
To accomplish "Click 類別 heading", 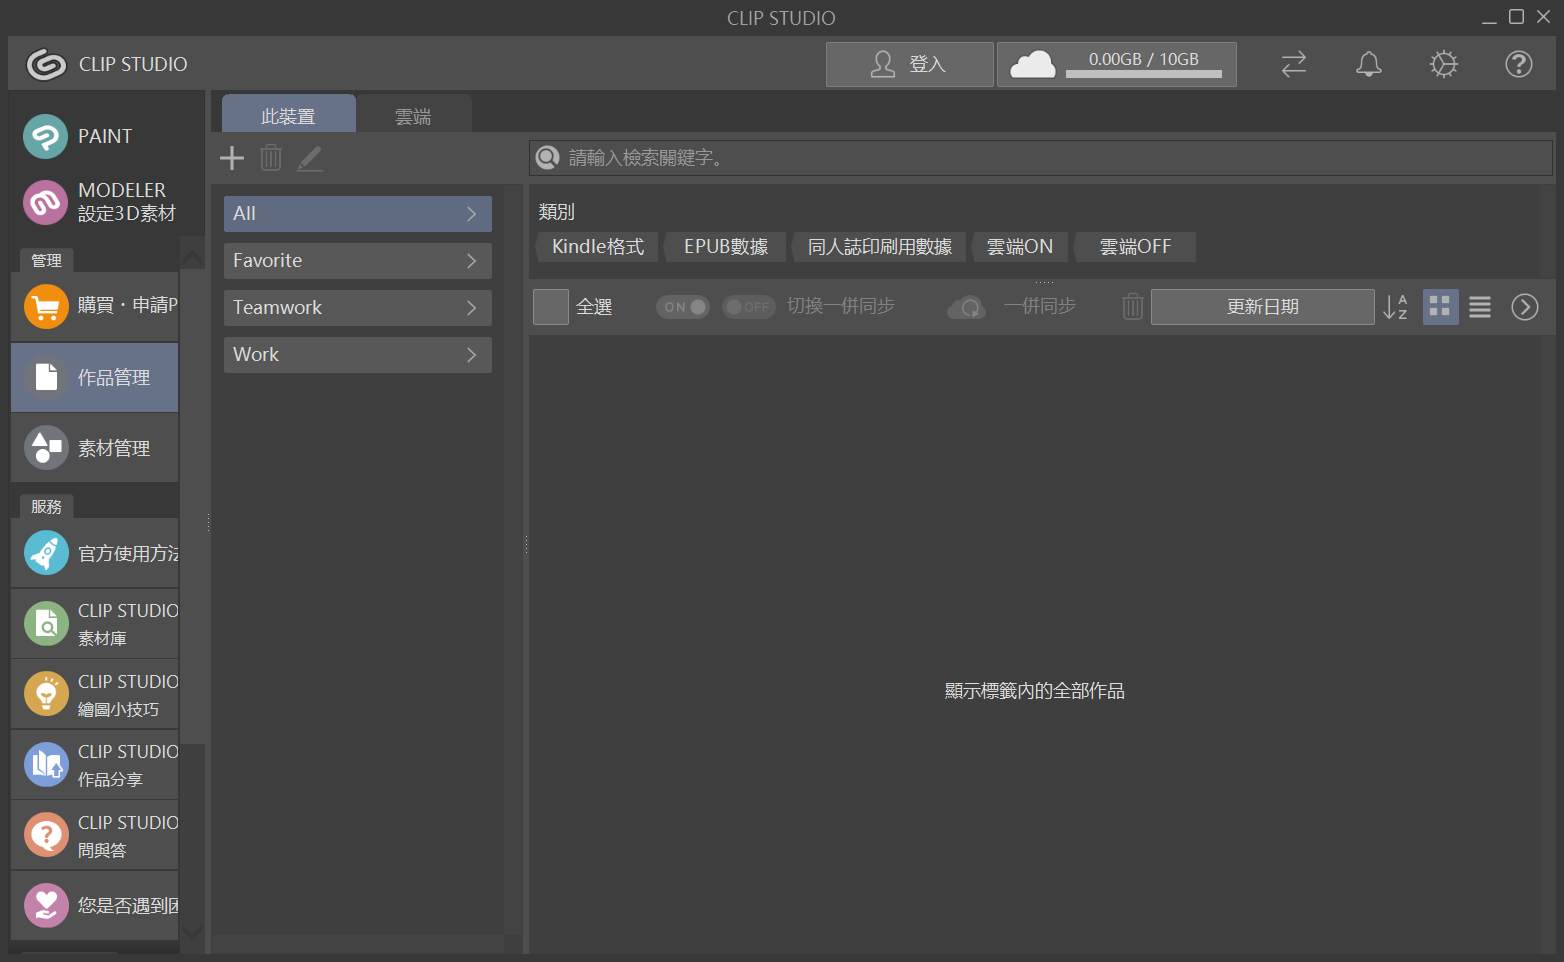I will [x=556, y=212].
